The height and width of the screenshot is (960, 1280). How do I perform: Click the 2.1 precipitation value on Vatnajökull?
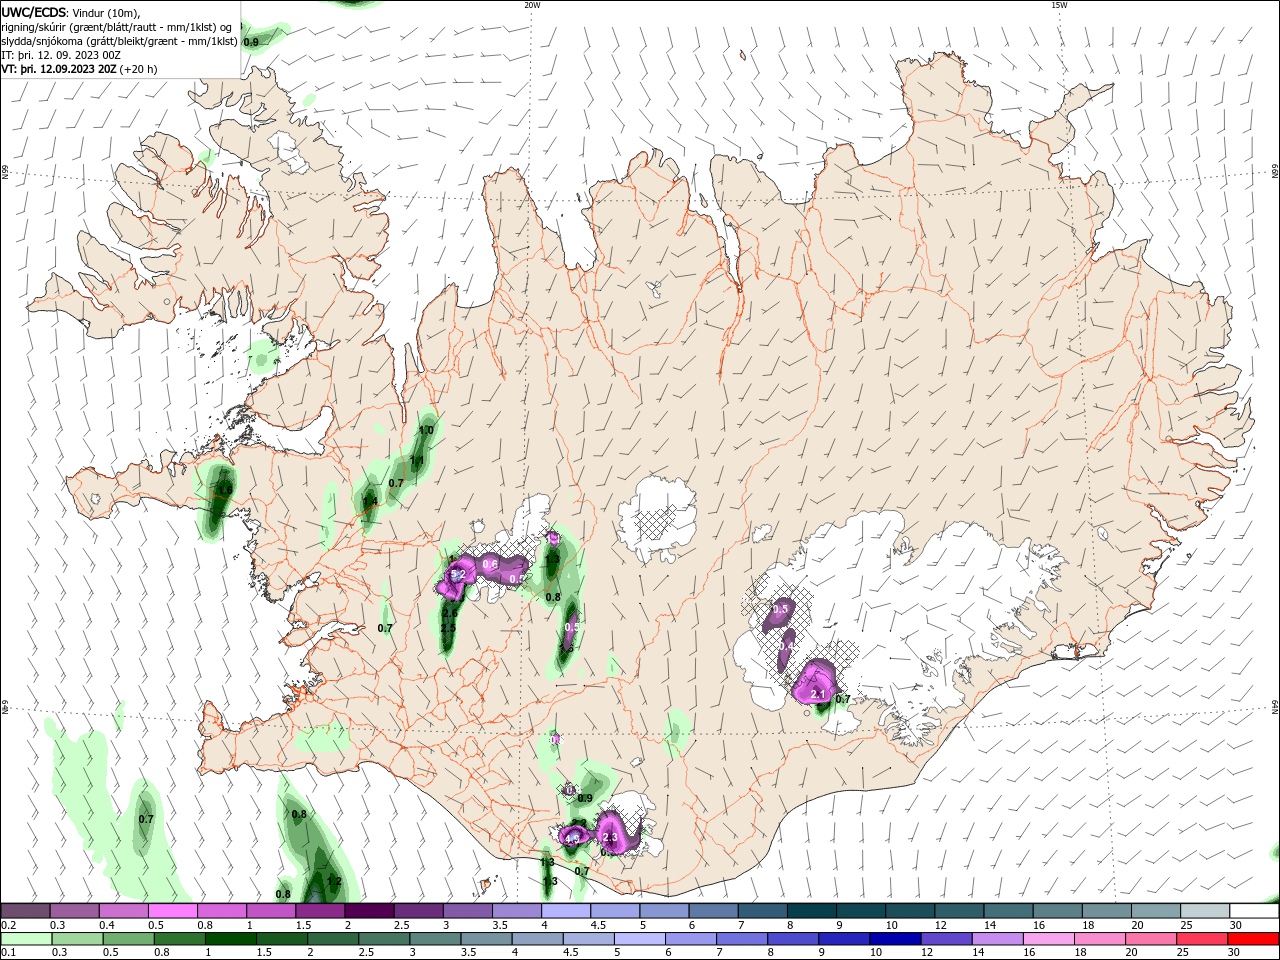[818, 694]
